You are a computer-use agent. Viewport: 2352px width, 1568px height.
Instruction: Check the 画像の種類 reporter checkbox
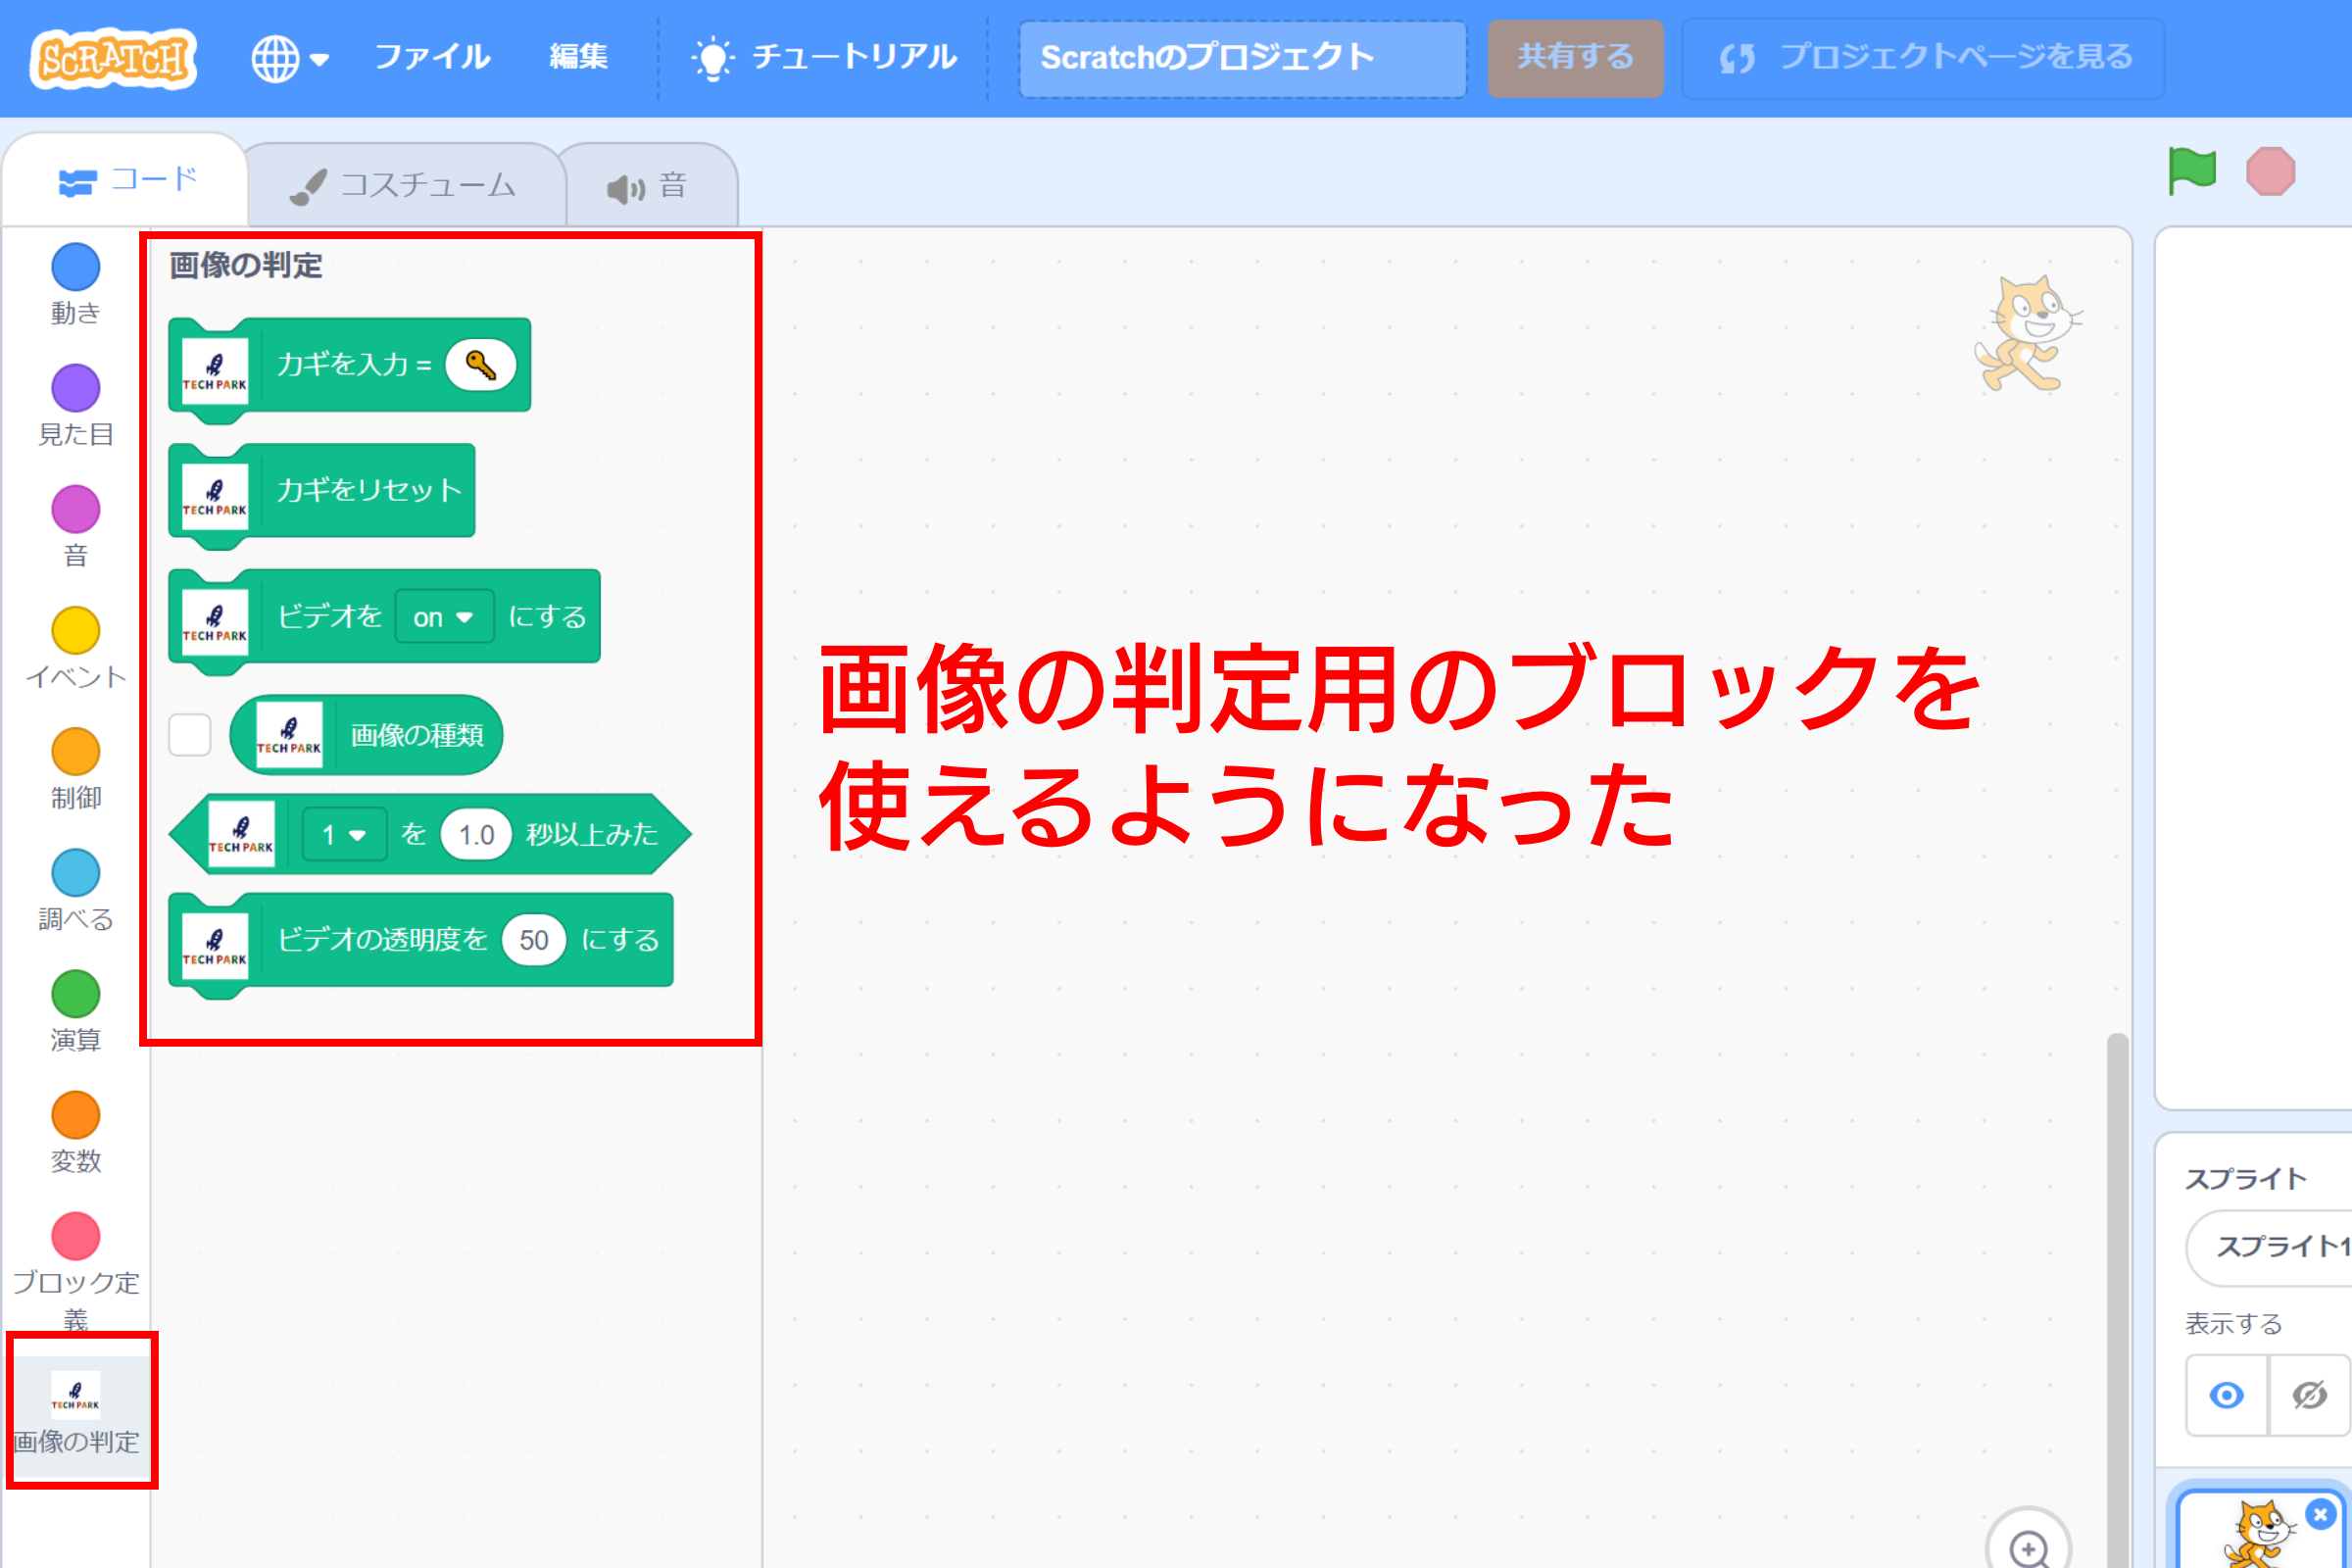(189, 734)
